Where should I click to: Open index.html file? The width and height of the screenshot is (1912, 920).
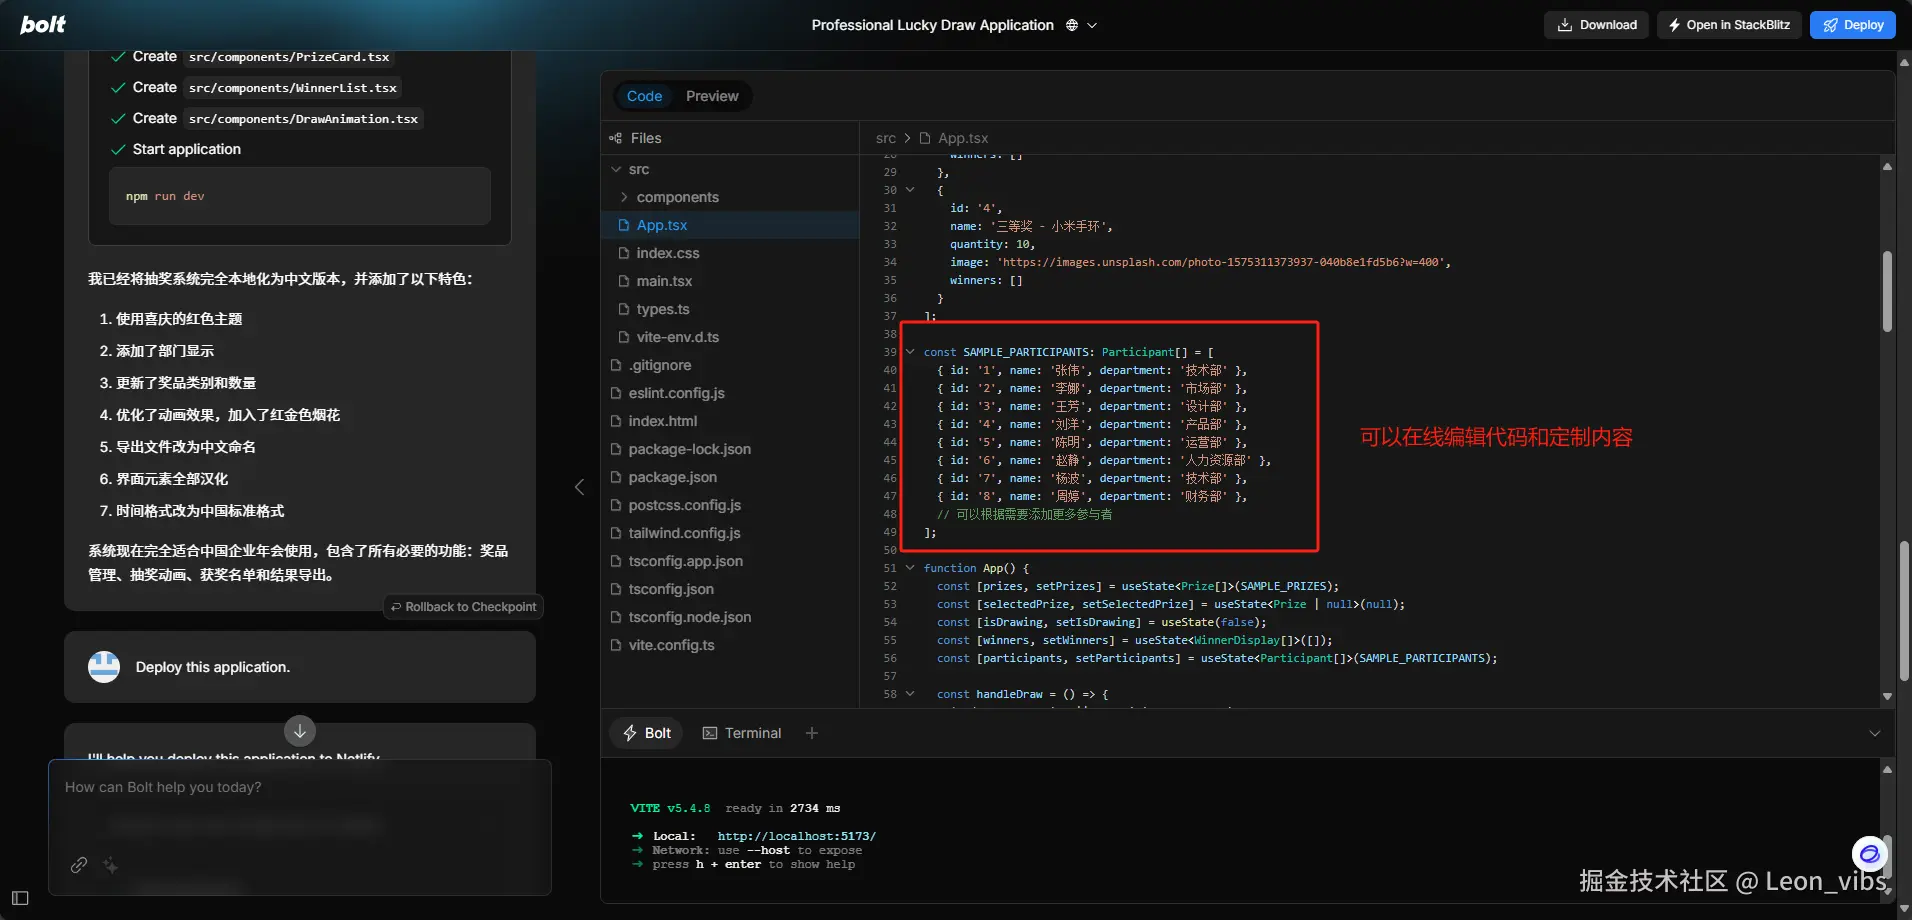pos(730,421)
